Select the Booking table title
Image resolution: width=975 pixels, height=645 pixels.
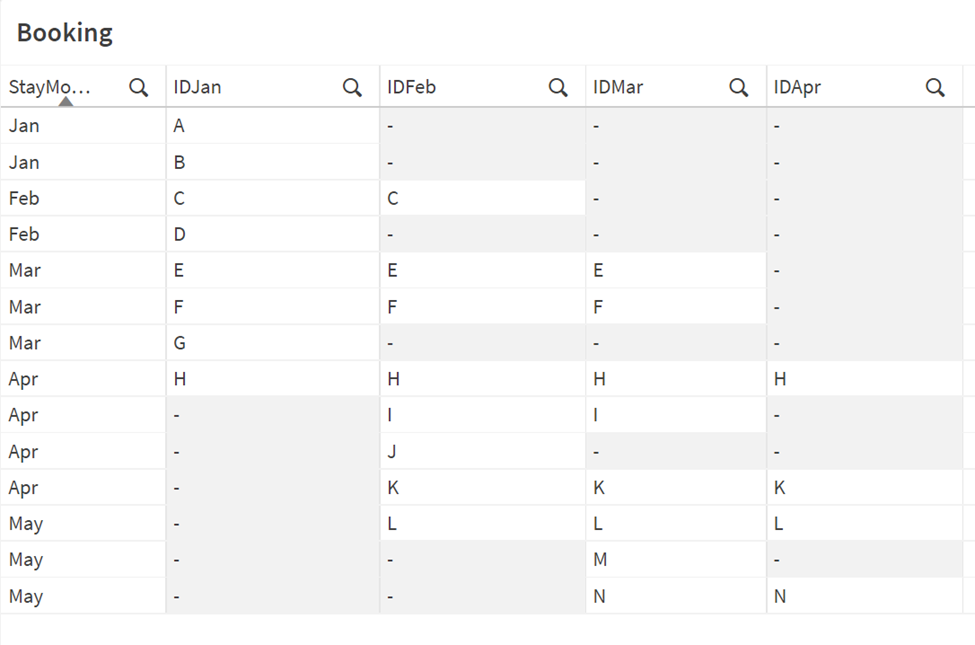pos(65,33)
